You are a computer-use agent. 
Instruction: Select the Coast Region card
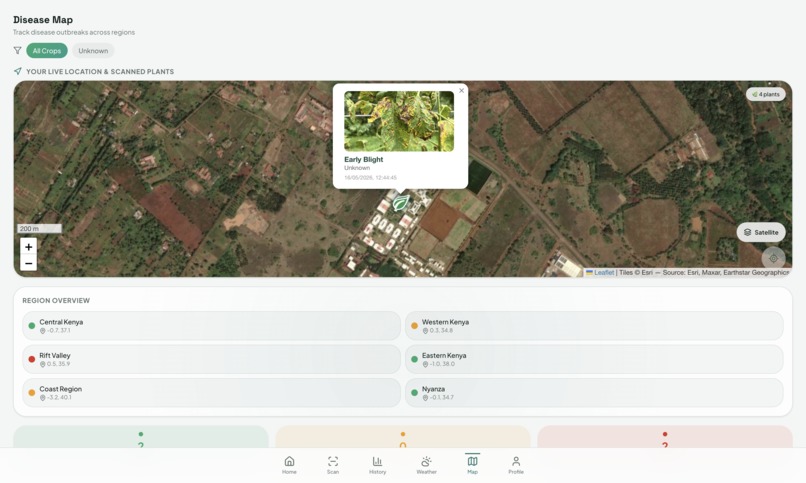click(x=211, y=393)
